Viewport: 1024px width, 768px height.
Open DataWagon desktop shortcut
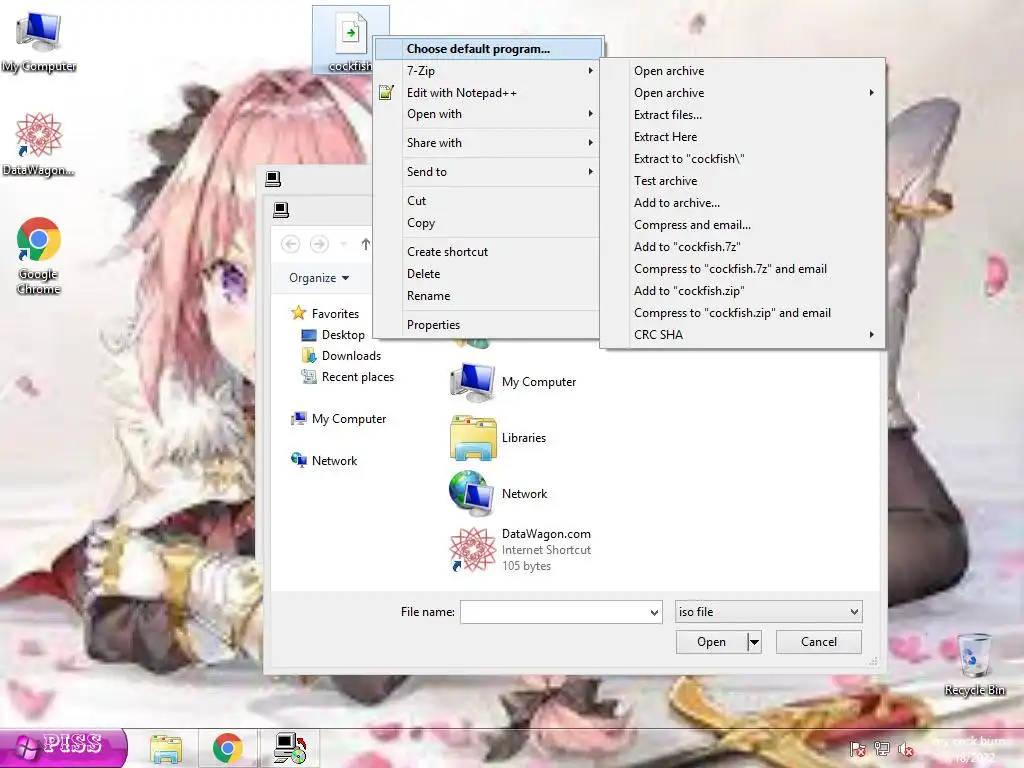(x=39, y=144)
